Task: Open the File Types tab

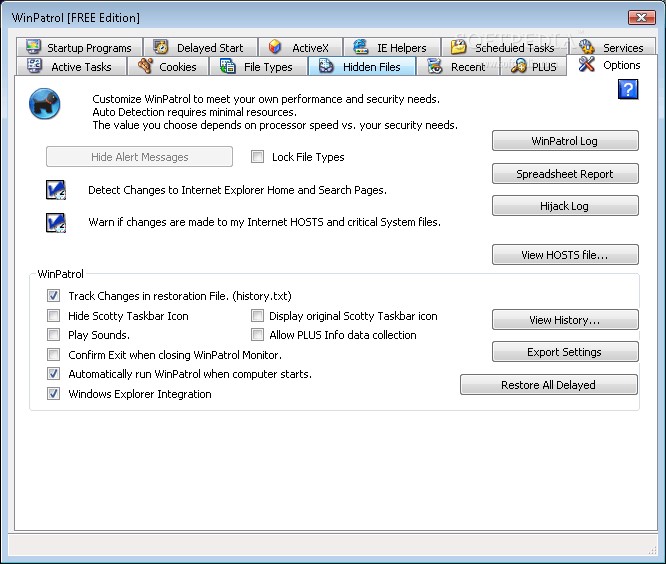Action: [258, 66]
